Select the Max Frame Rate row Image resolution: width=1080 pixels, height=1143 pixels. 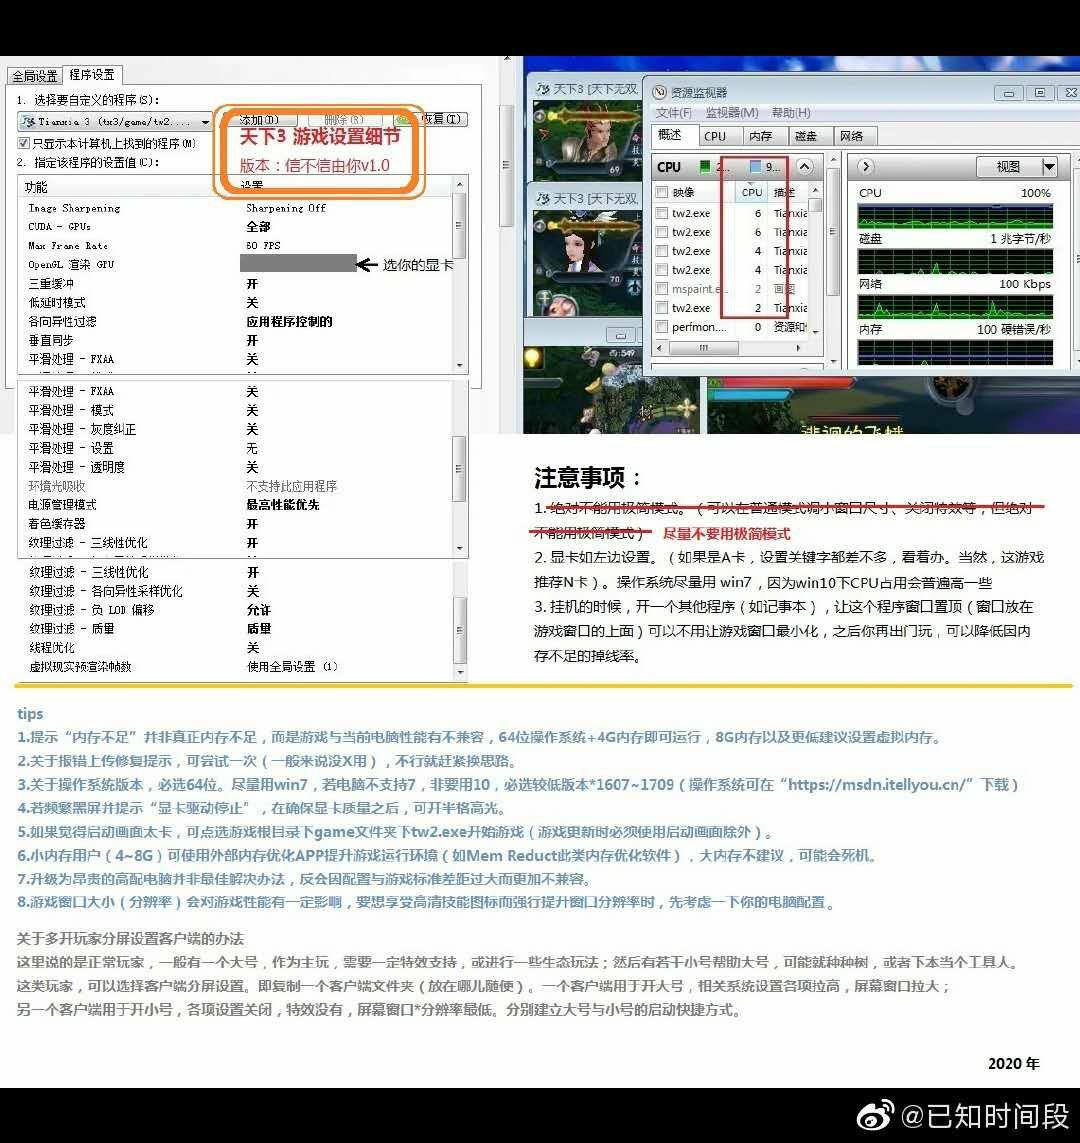(x=237, y=246)
